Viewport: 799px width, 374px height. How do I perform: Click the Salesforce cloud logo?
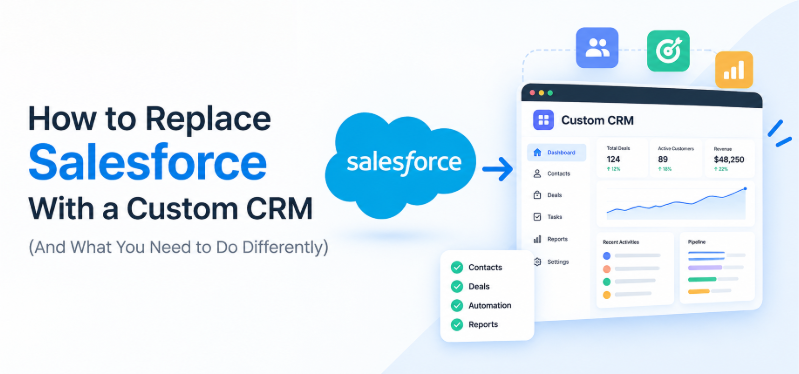[401, 165]
